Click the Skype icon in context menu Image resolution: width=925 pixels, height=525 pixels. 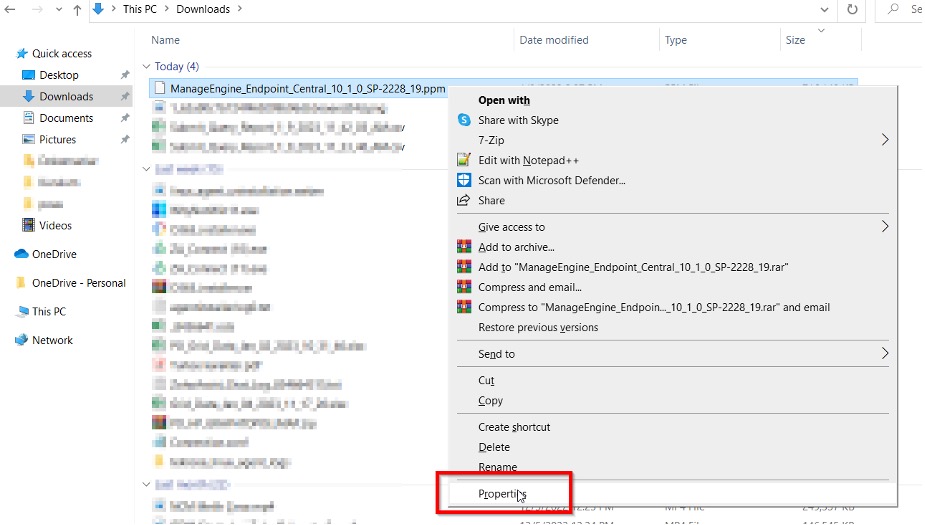pyautogui.click(x=464, y=120)
